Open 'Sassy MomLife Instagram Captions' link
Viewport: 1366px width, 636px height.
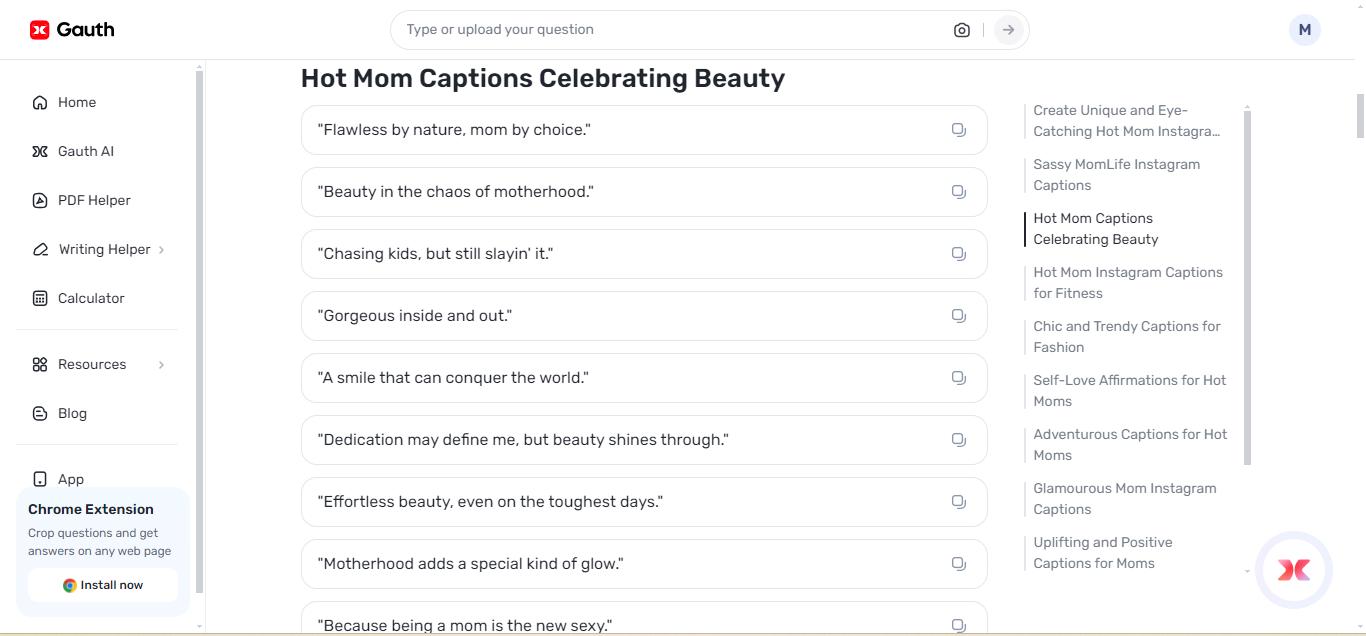click(1116, 174)
